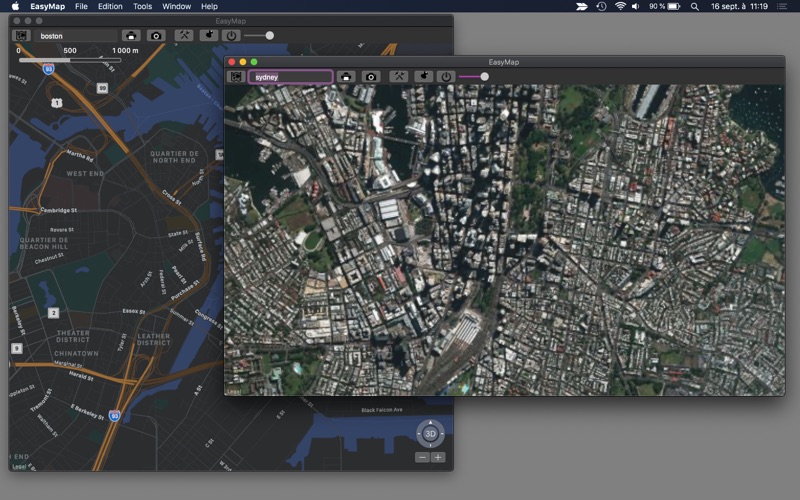Toggle the power button in Boston window
The image size is (800, 500).
[x=232, y=35]
